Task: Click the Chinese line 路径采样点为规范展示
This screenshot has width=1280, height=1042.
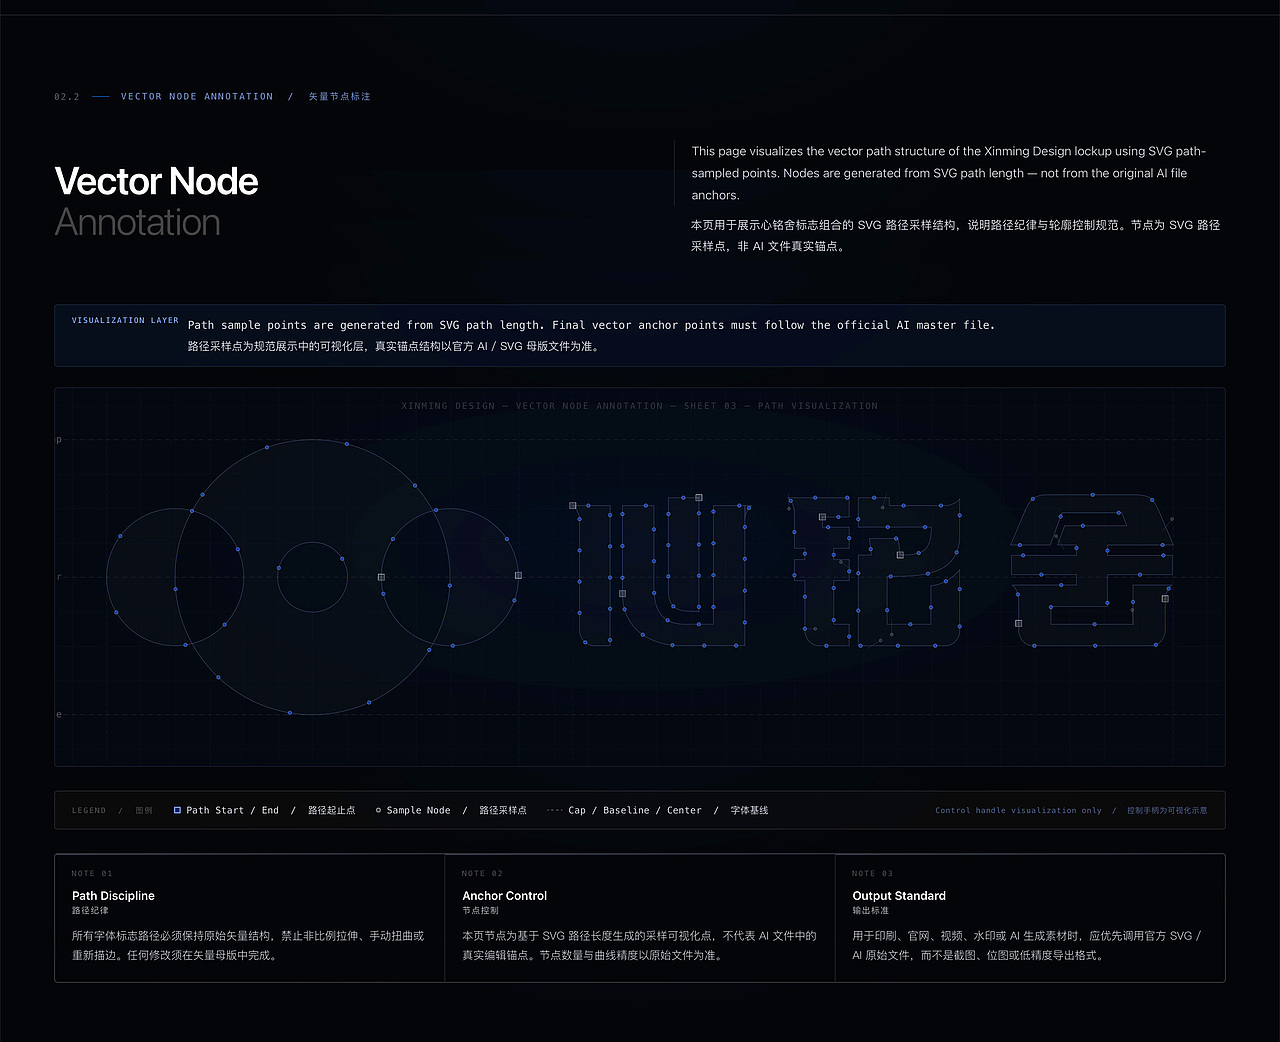Action: [393, 346]
